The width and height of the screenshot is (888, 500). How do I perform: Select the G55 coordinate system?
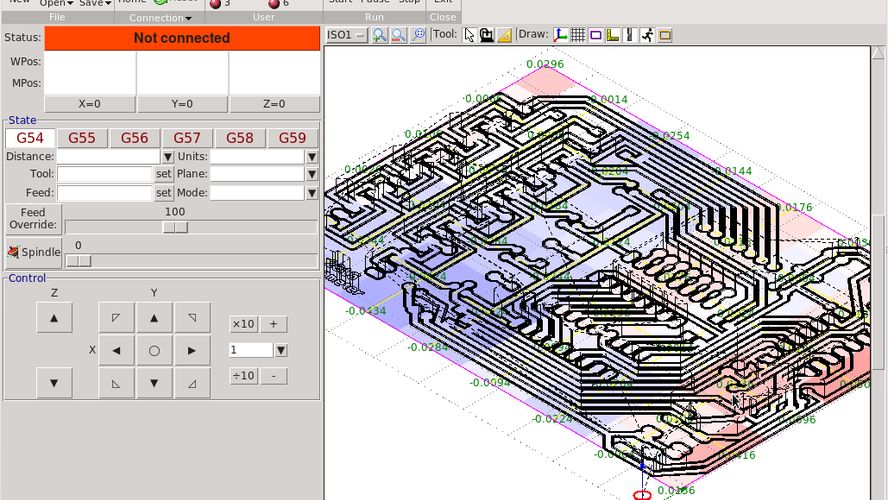(x=82, y=138)
